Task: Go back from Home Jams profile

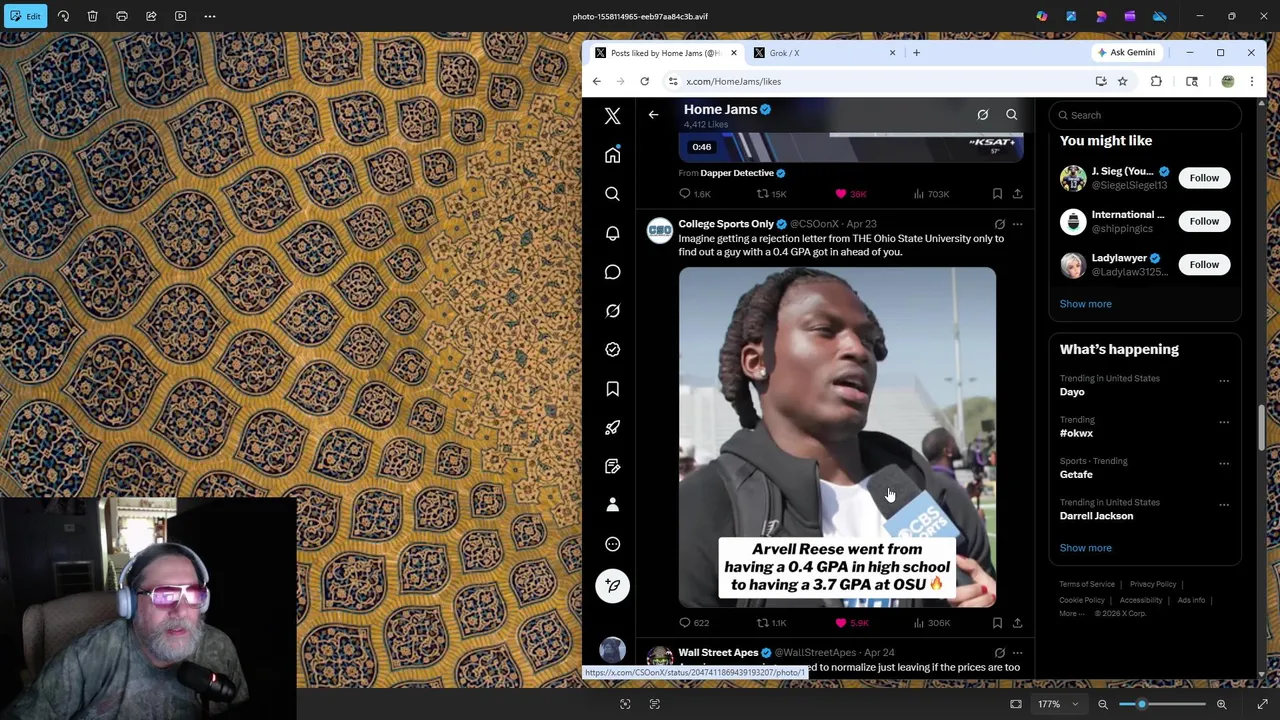Action: [x=653, y=115]
